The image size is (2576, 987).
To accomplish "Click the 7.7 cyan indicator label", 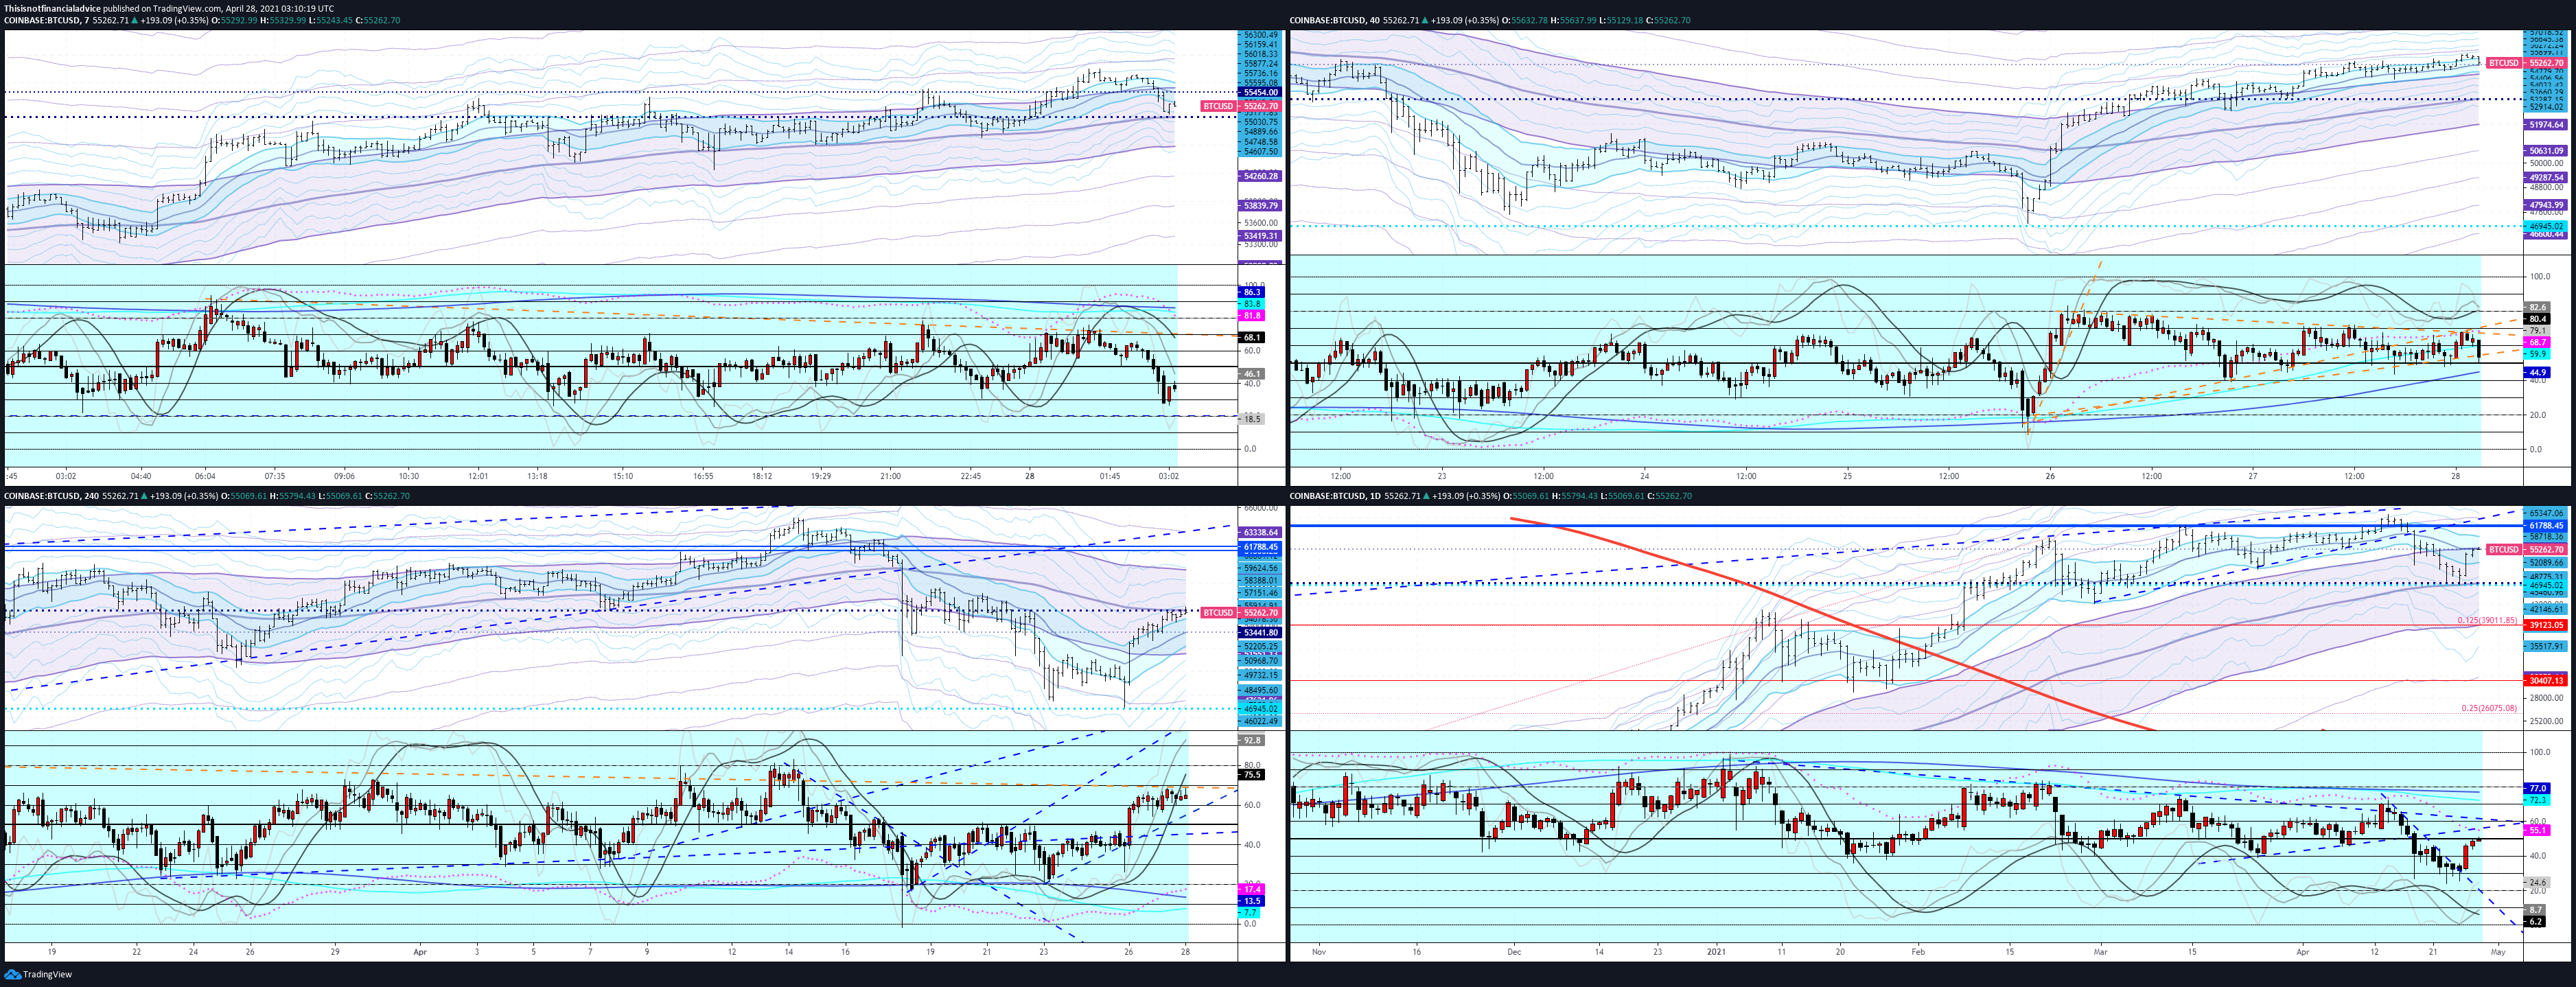I will pyautogui.click(x=1250, y=913).
